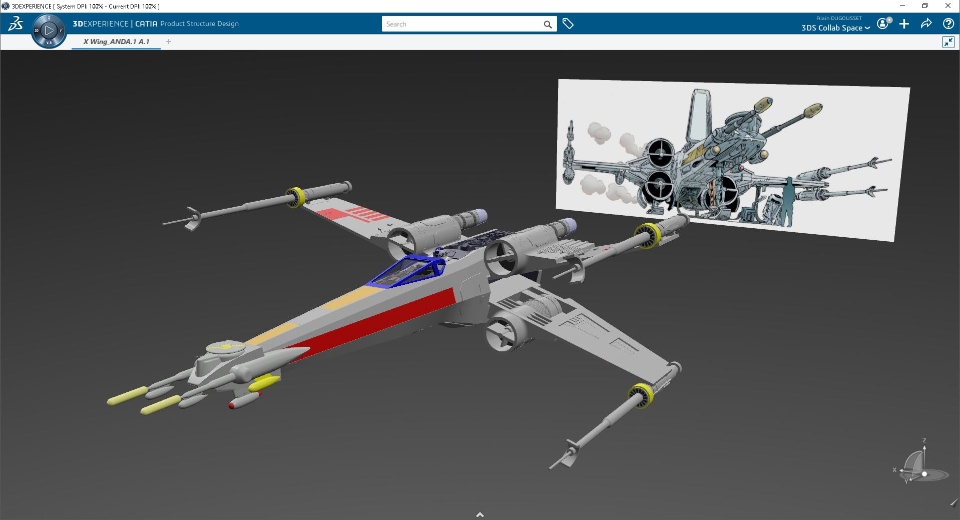
Task: Click the west quadrant of compass
Action: tap(37, 29)
